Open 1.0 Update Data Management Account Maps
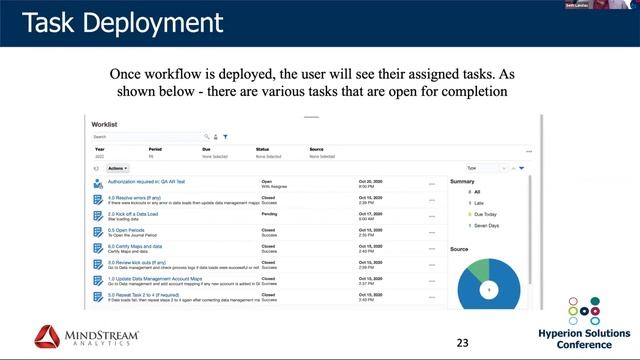This screenshot has height=360, width=640. point(155,279)
